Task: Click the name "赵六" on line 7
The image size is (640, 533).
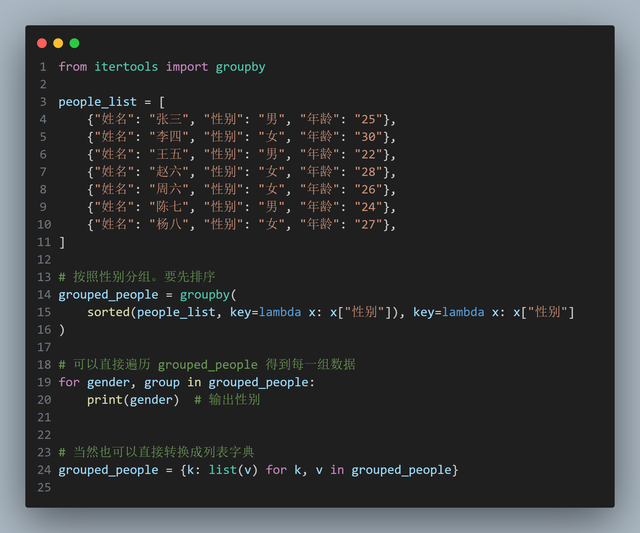Action: [x=169, y=172]
